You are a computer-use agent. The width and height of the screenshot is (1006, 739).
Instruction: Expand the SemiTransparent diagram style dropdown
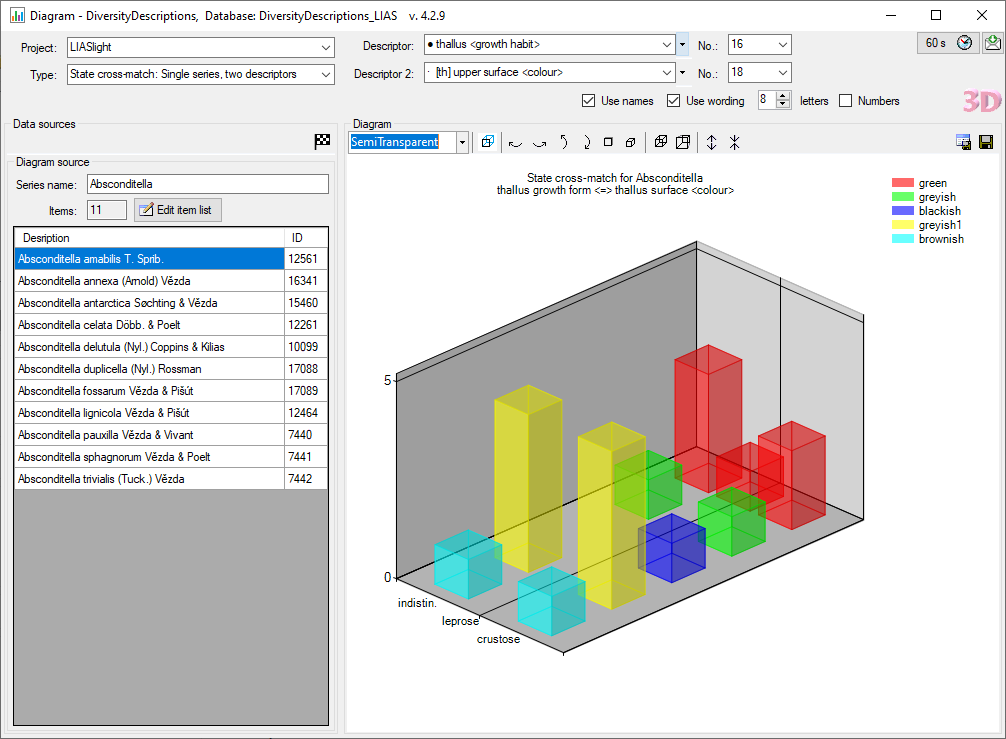coord(462,142)
